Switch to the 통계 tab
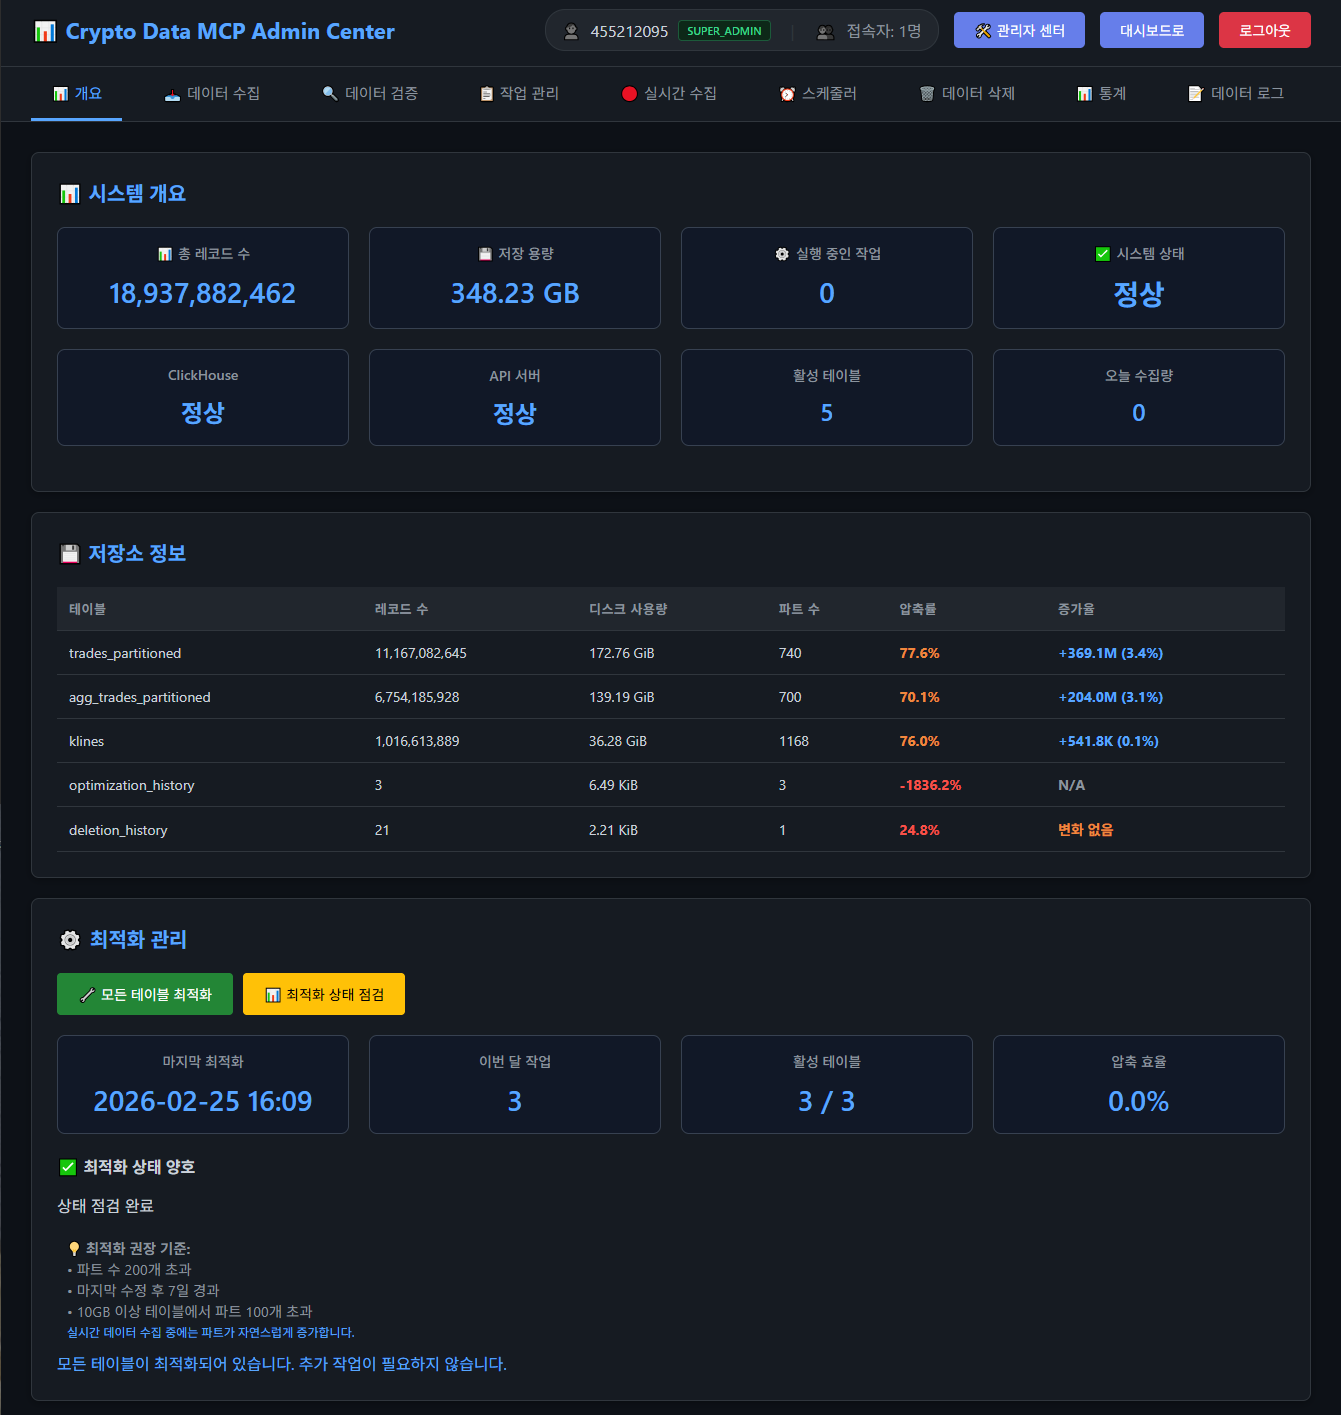Viewport: 1341px width, 1415px height. (1101, 94)
